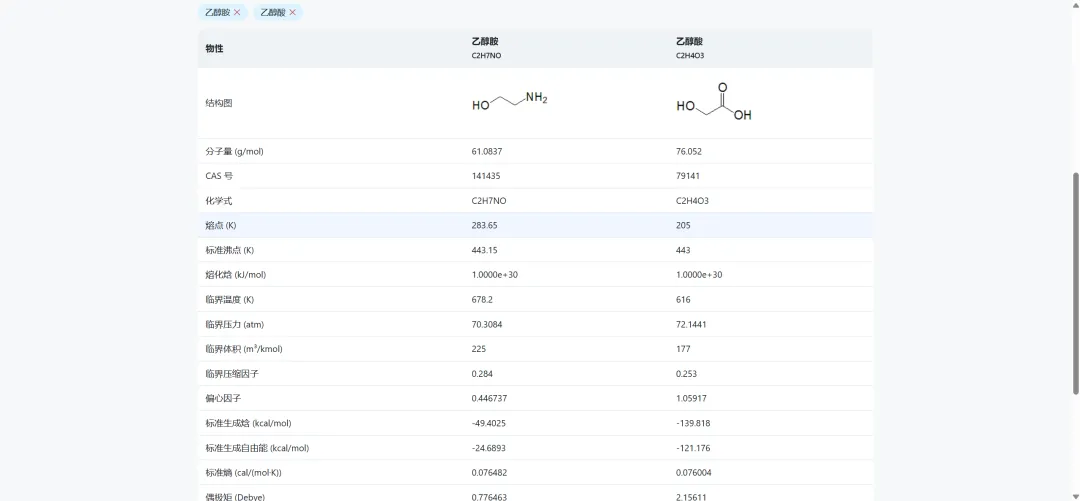Select 乙醇胺 熔化焓 value 1.0000e+30

495,275
